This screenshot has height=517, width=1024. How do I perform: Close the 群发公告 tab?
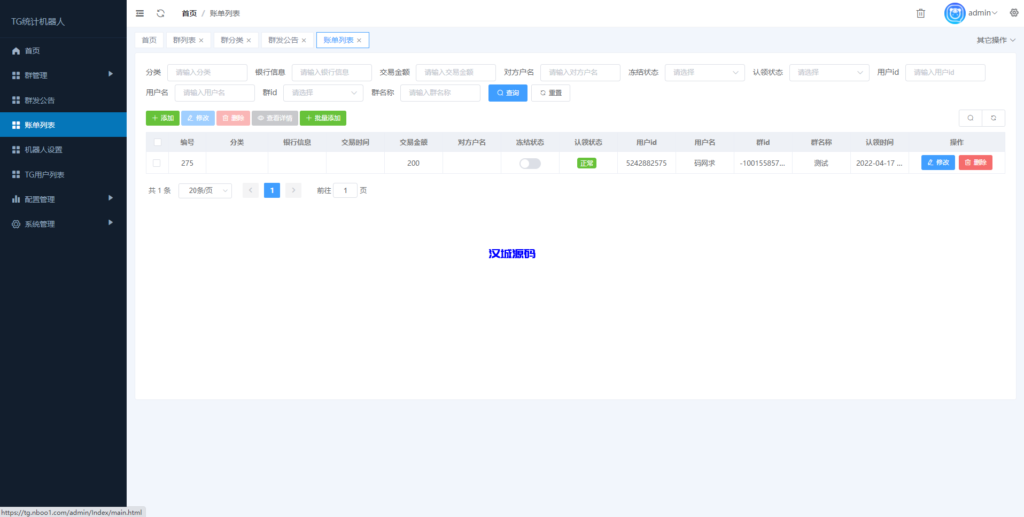point(304,40)
